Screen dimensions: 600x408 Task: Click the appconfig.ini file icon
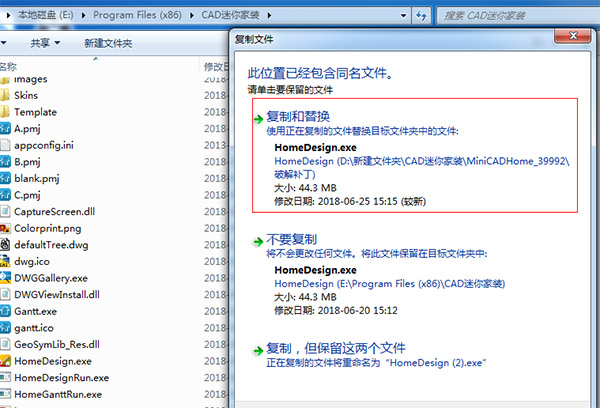point(5,145)
